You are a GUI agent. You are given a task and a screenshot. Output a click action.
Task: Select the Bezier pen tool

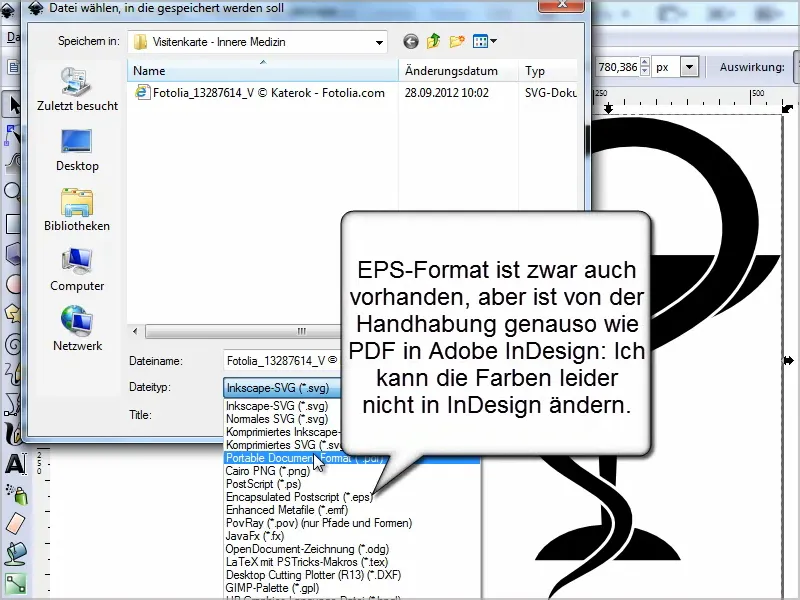[x=12, y=404]
